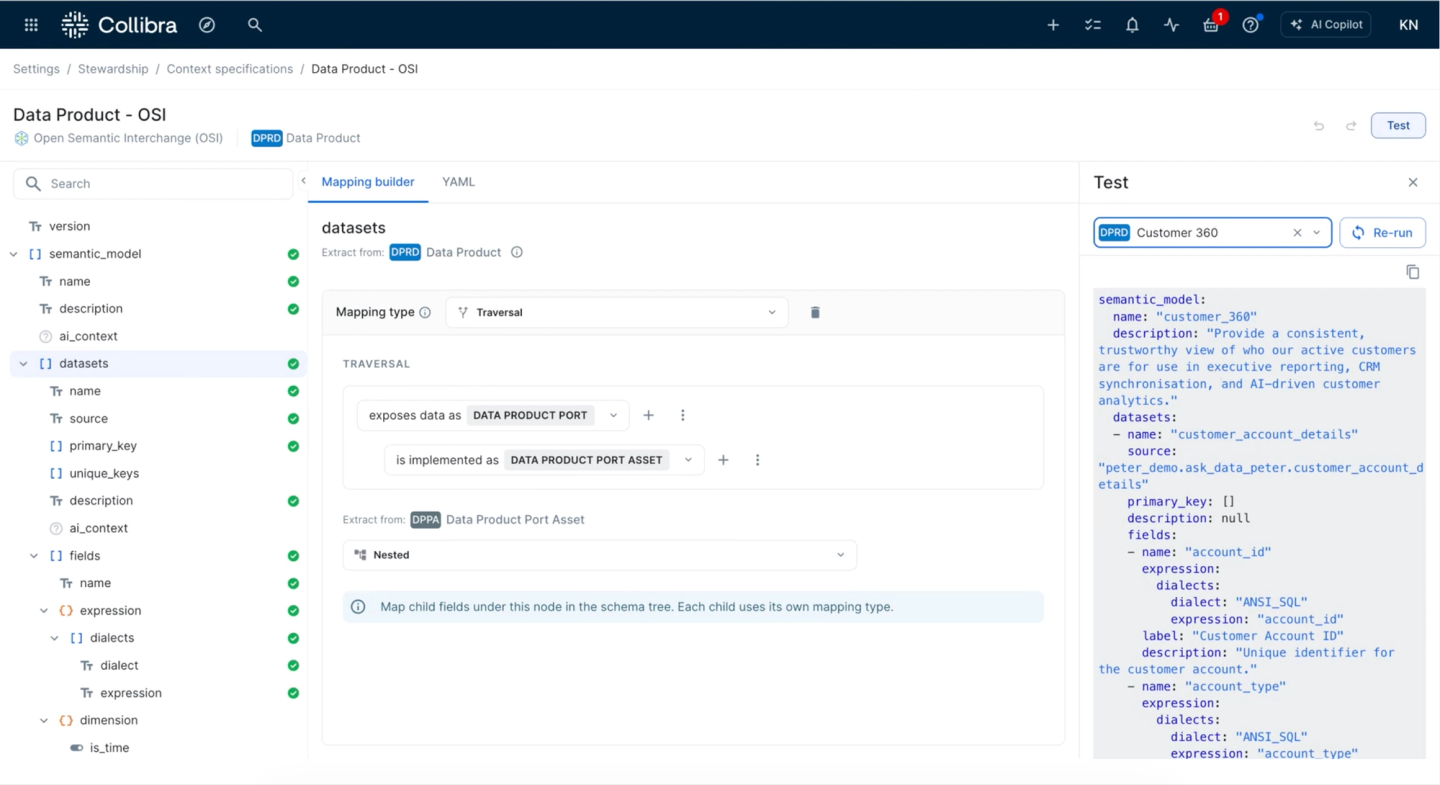The width and height of the screenshot is (1440, 785).
Task: Open notifications bell
Action: [x=1132, y=25]
